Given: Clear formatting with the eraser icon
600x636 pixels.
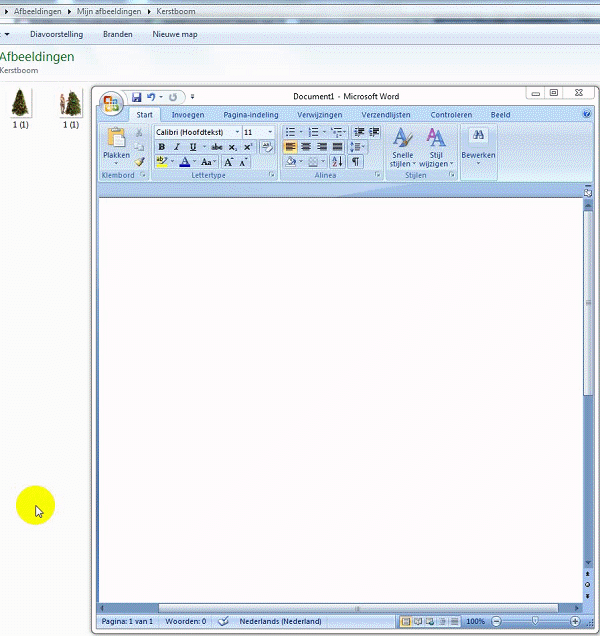Looking at the screenshot, I should [x=267, y=147].
